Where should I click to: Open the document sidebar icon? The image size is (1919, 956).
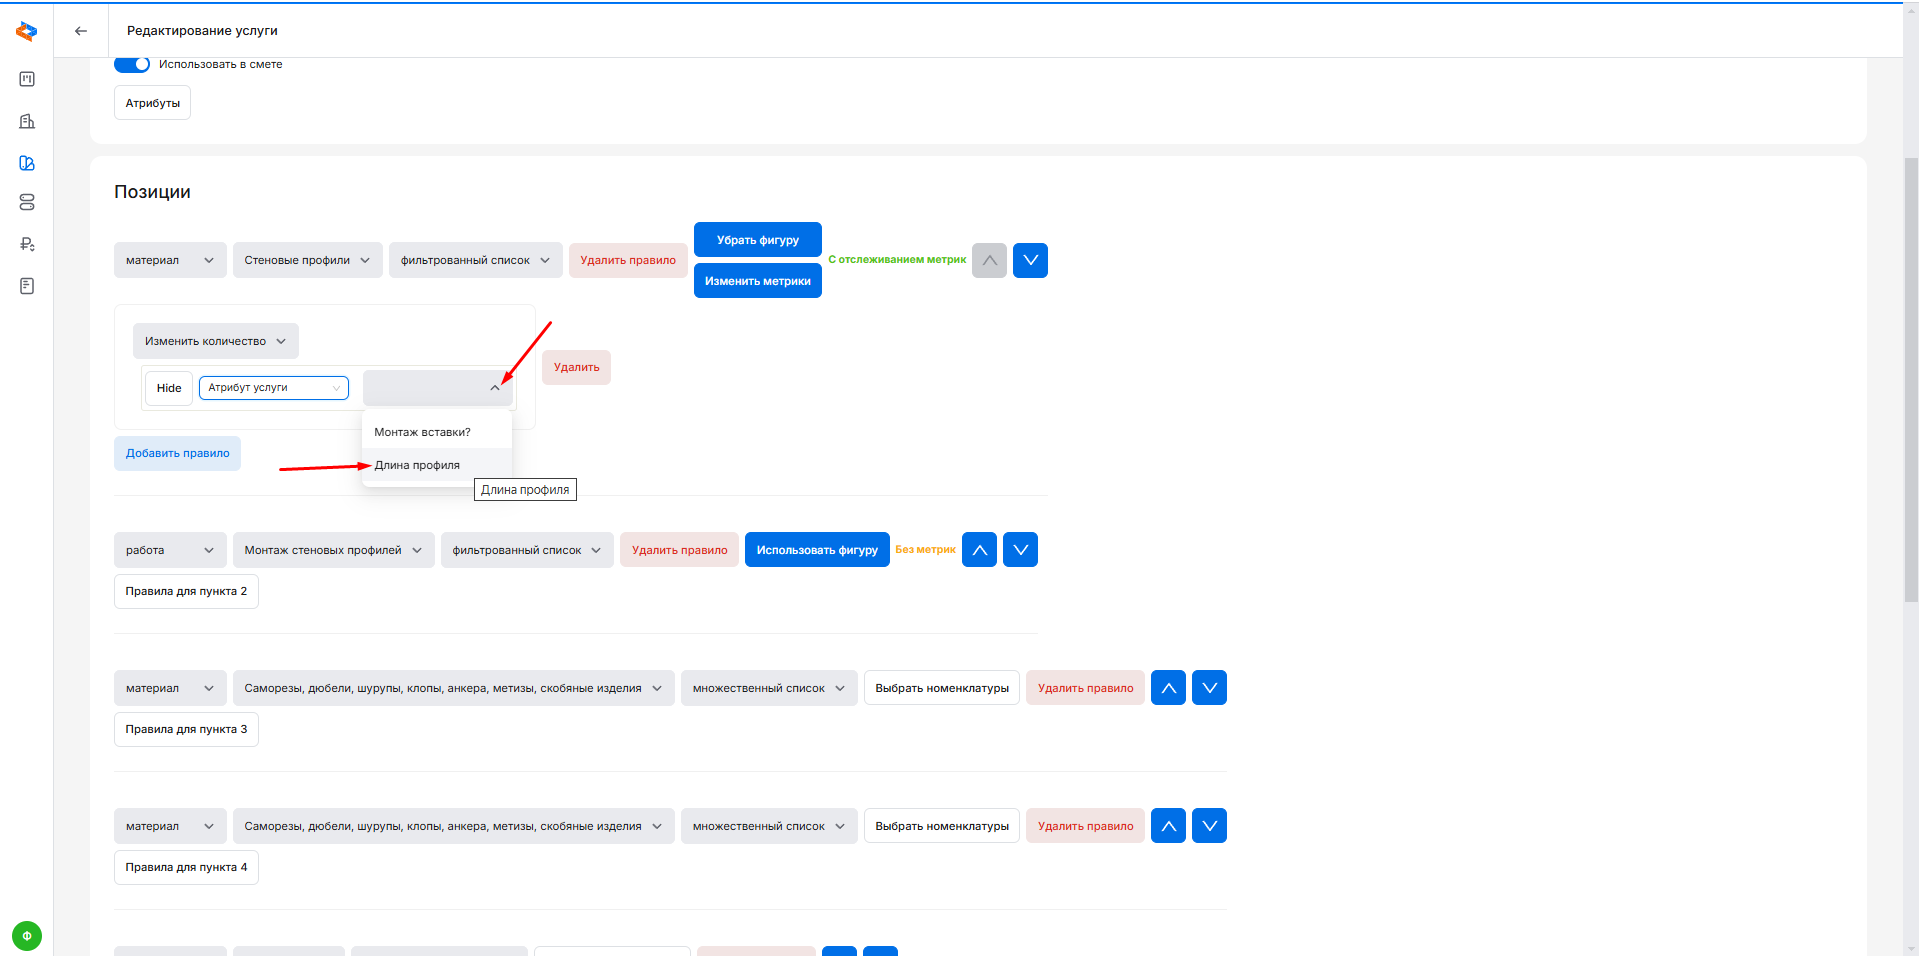click(27, 286)
